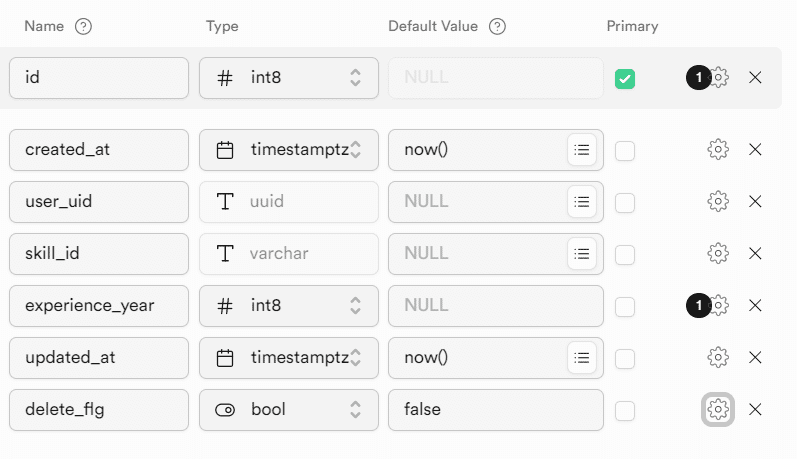Uncheck the Primary checkbox for id

click(625, 78)
